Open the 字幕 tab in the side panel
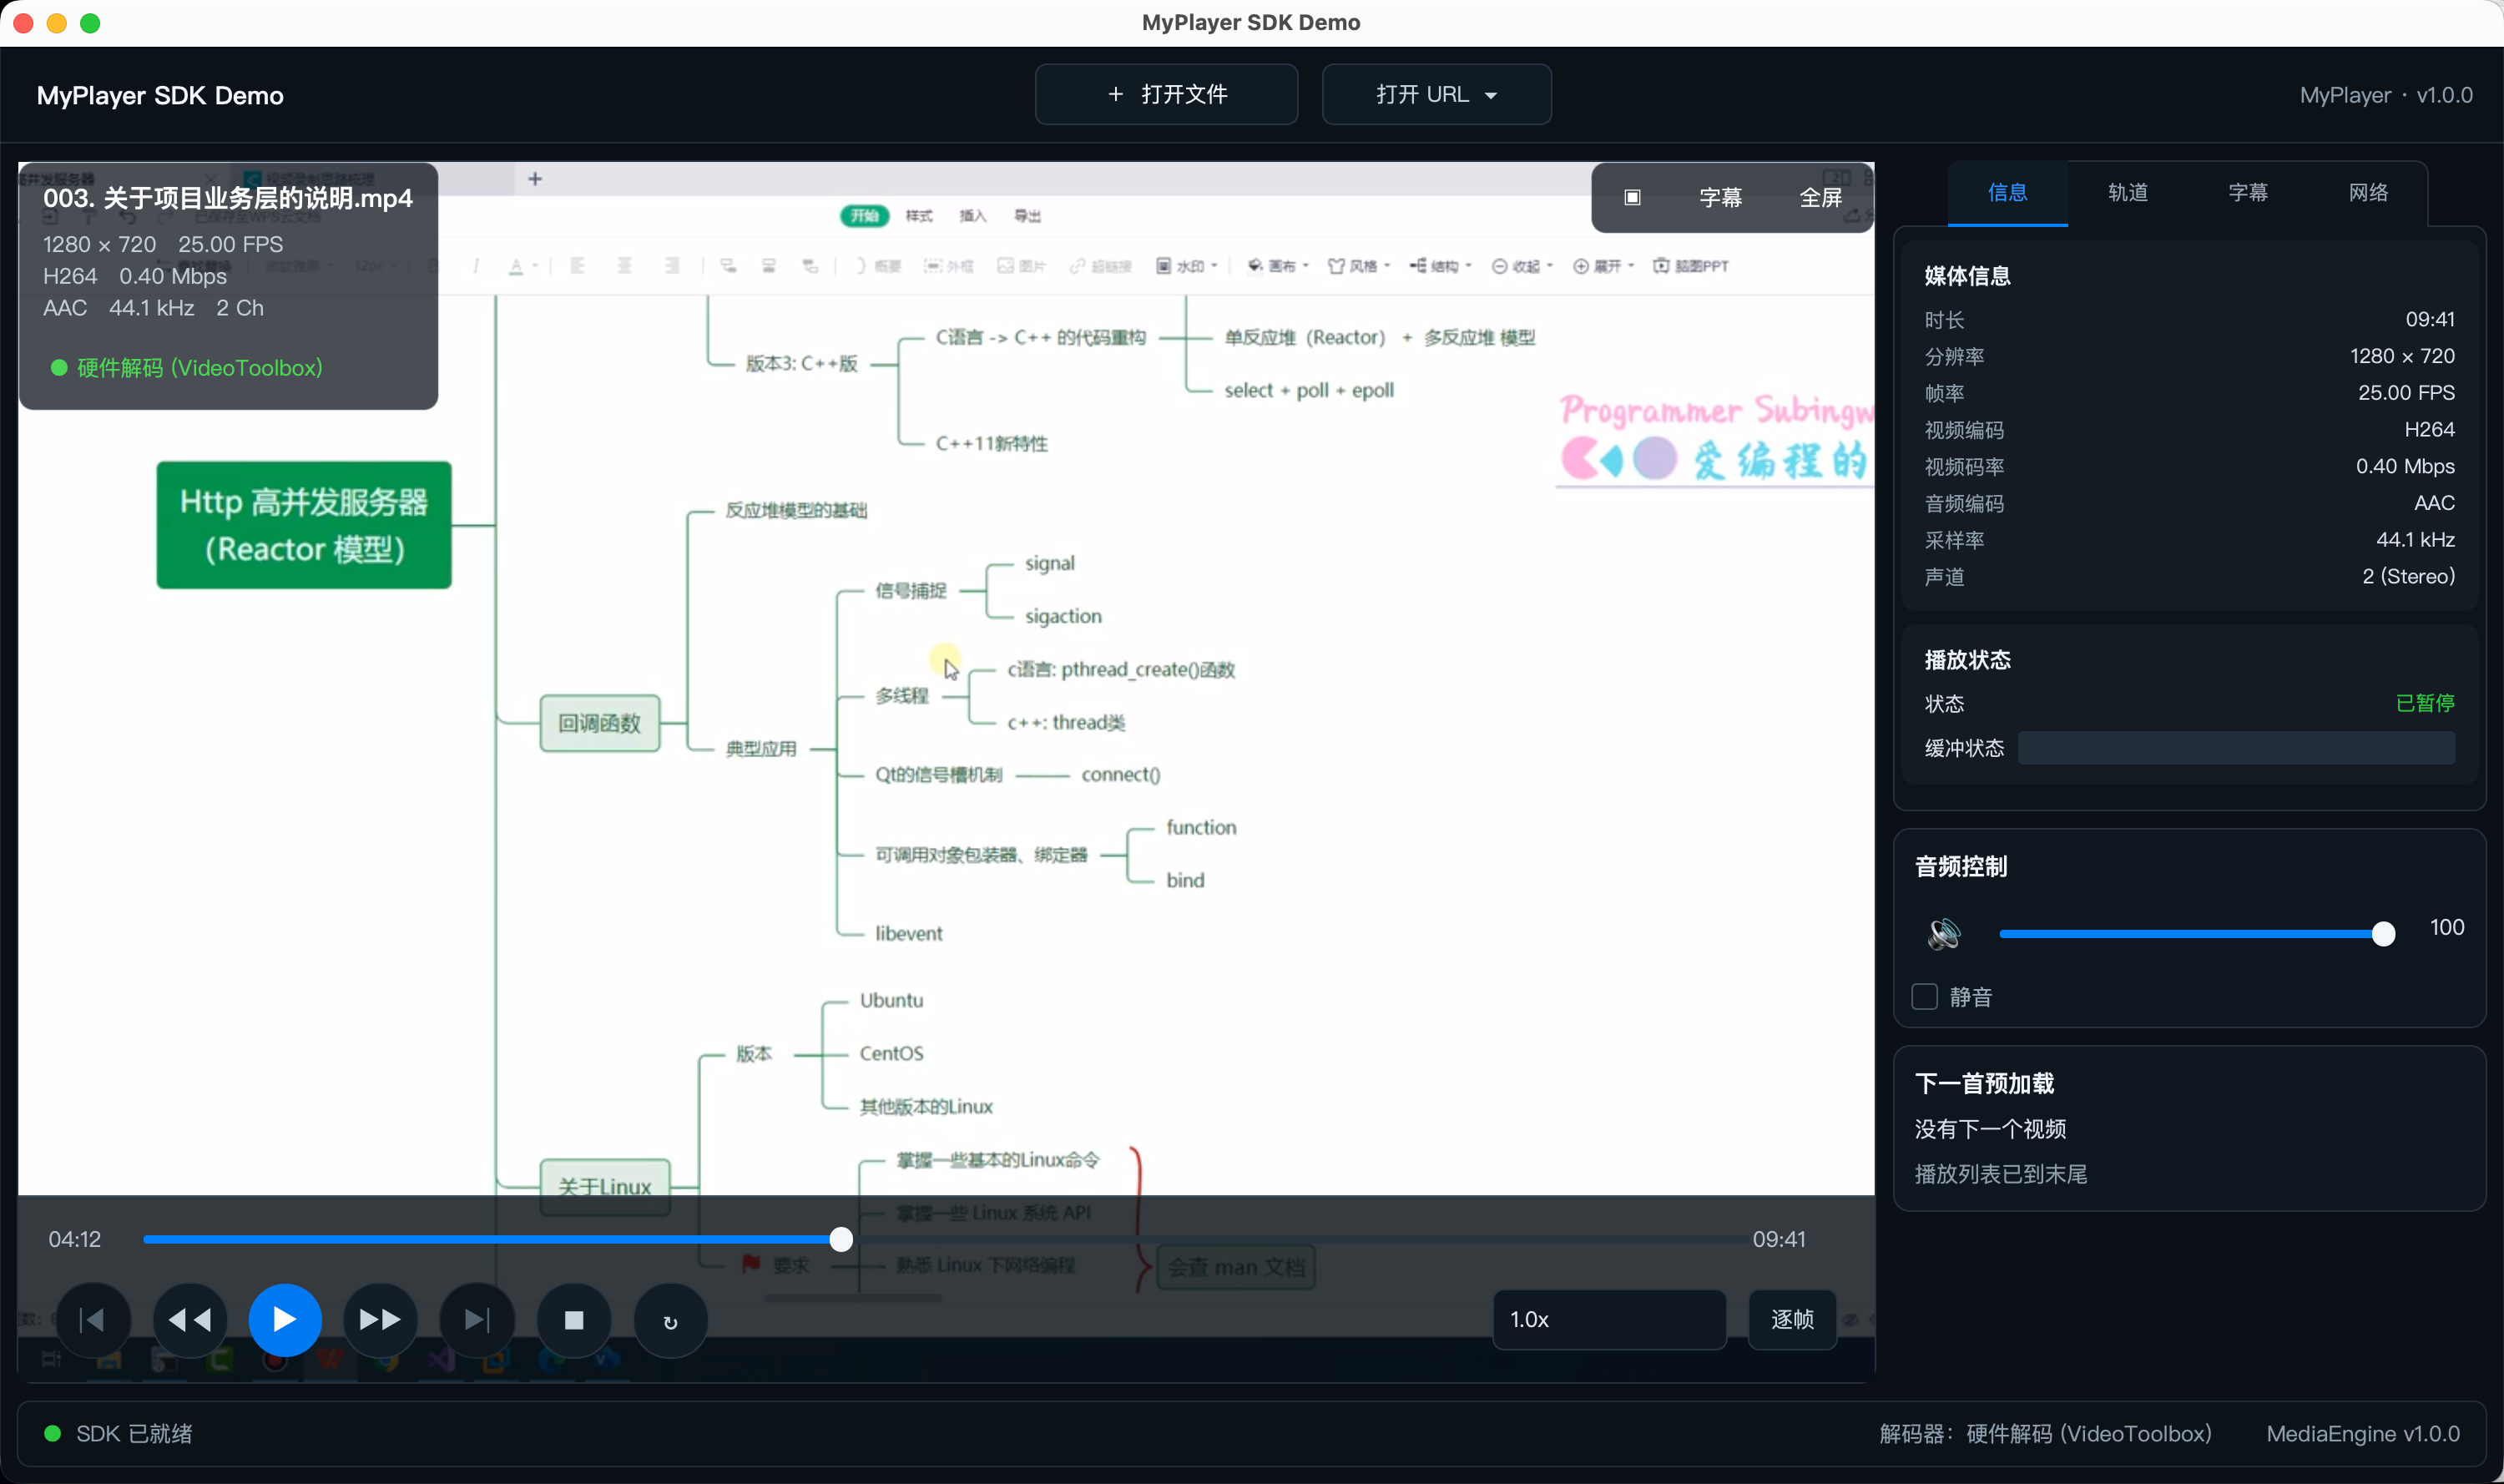 pos(2247,192)
